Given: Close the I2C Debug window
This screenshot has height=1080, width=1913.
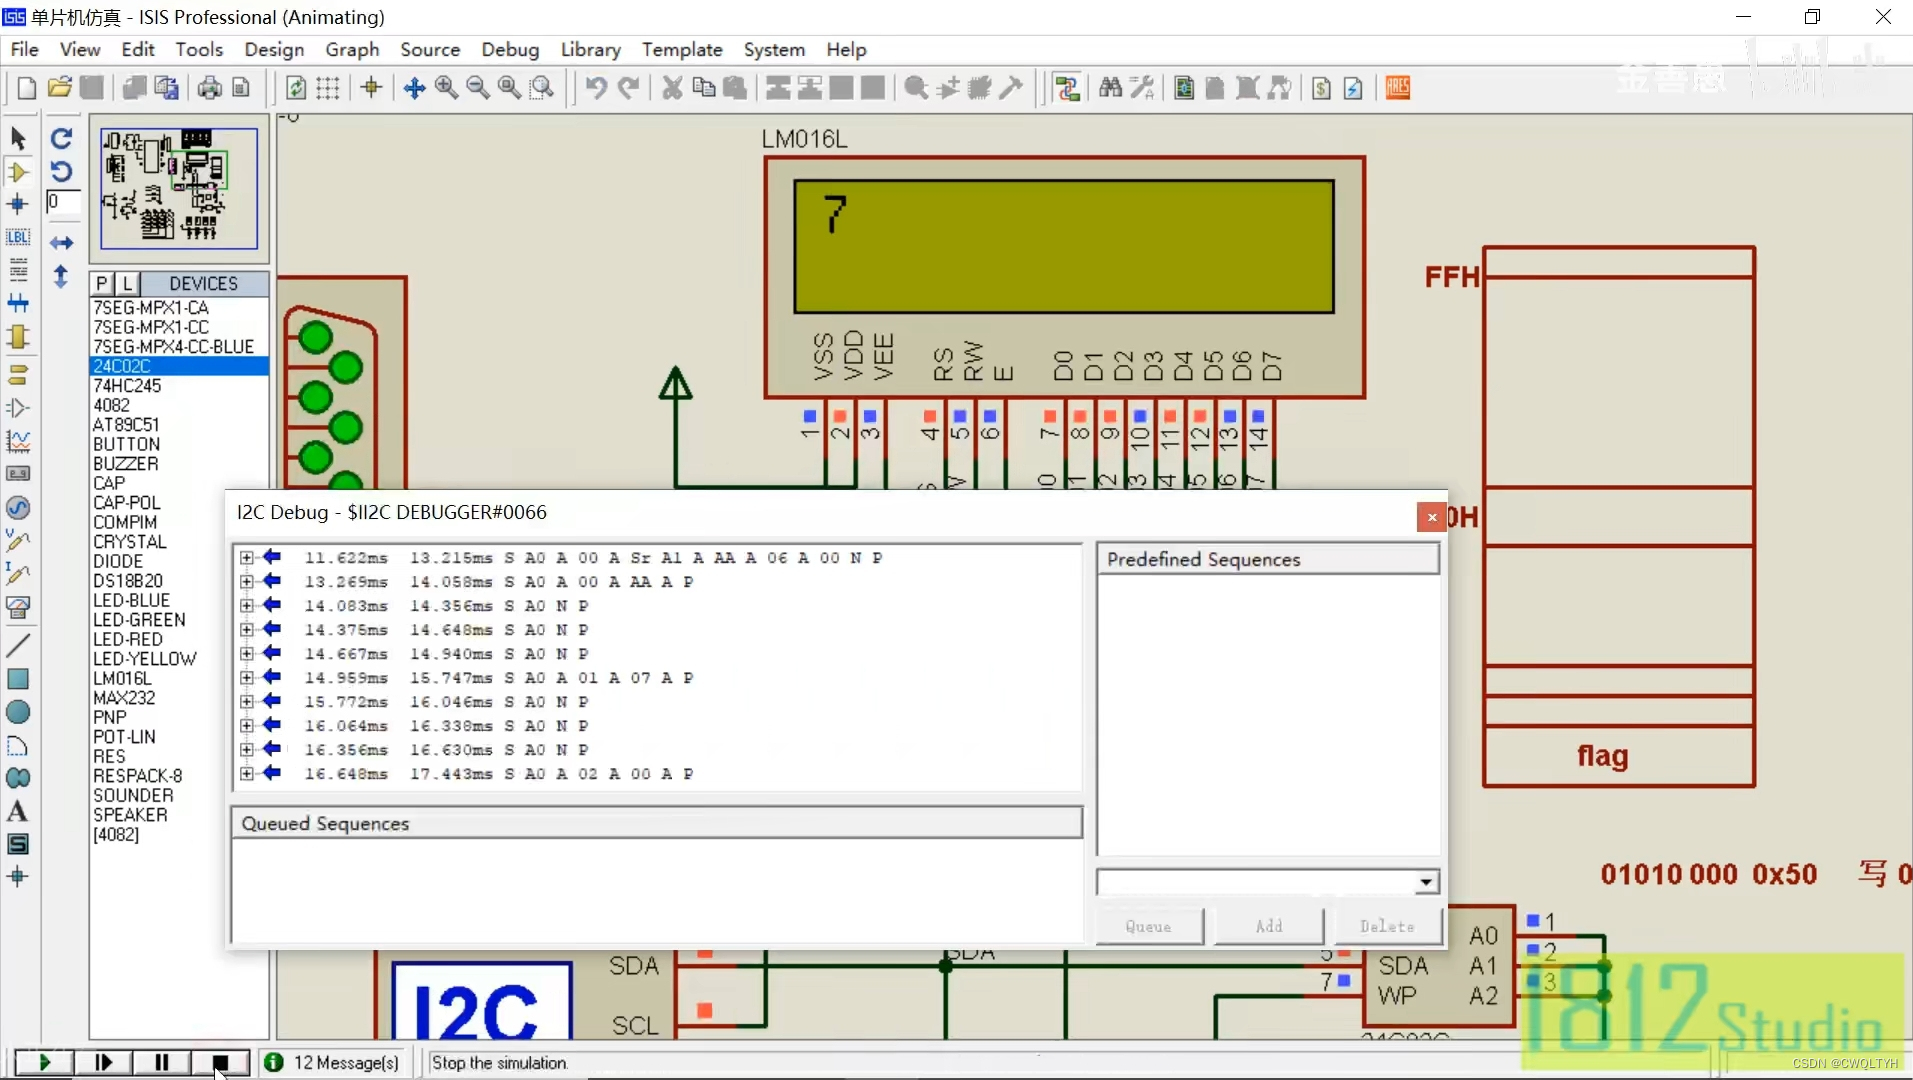Looking at the screenshot, I should click(1432, 516).
